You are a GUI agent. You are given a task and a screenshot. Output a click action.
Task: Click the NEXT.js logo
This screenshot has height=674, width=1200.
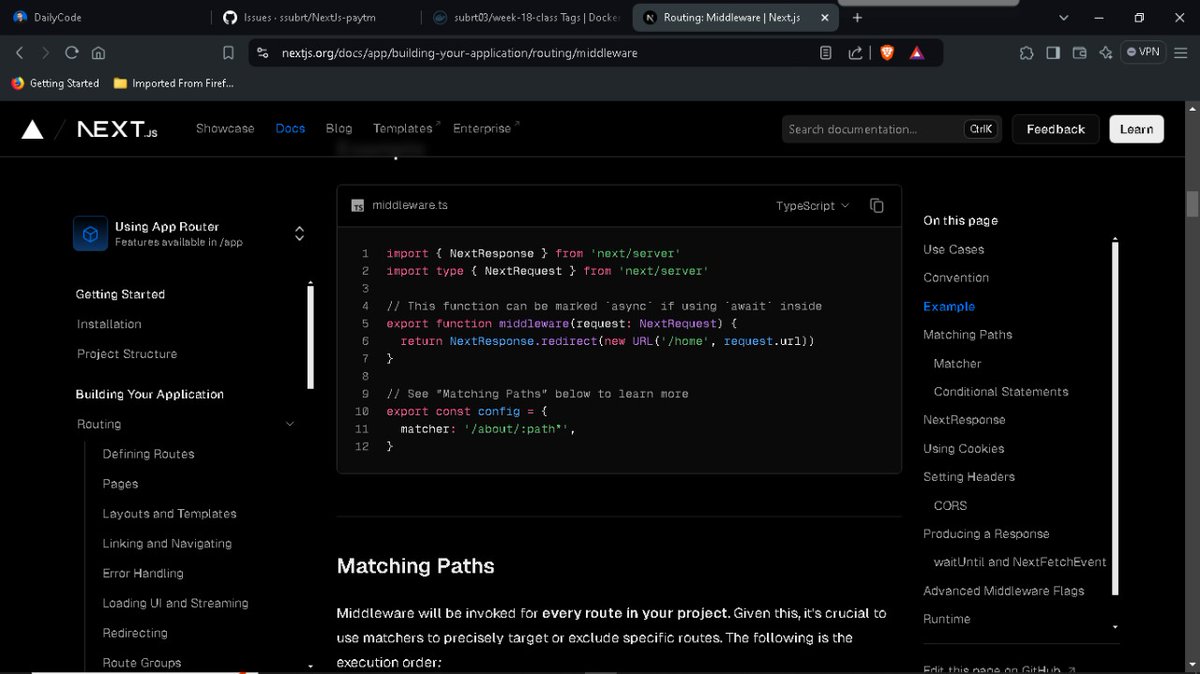click(117, 129)
